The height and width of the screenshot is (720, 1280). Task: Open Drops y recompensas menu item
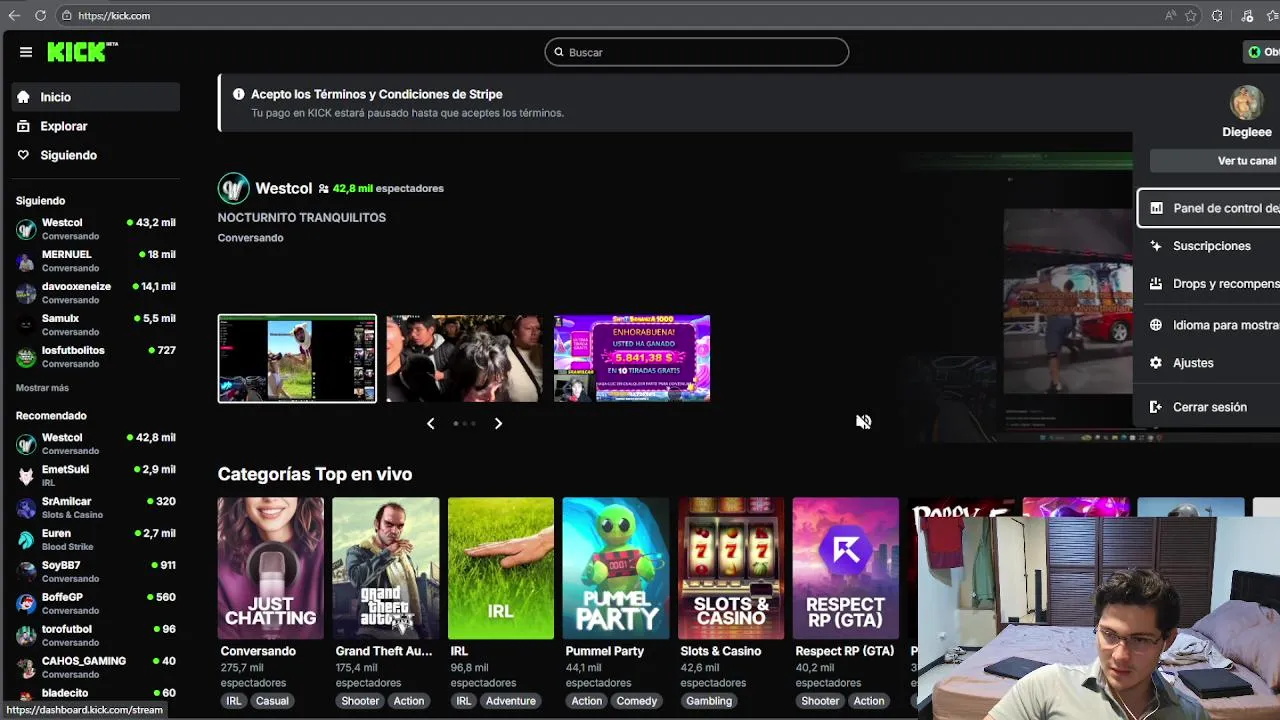pos(1209,284)
